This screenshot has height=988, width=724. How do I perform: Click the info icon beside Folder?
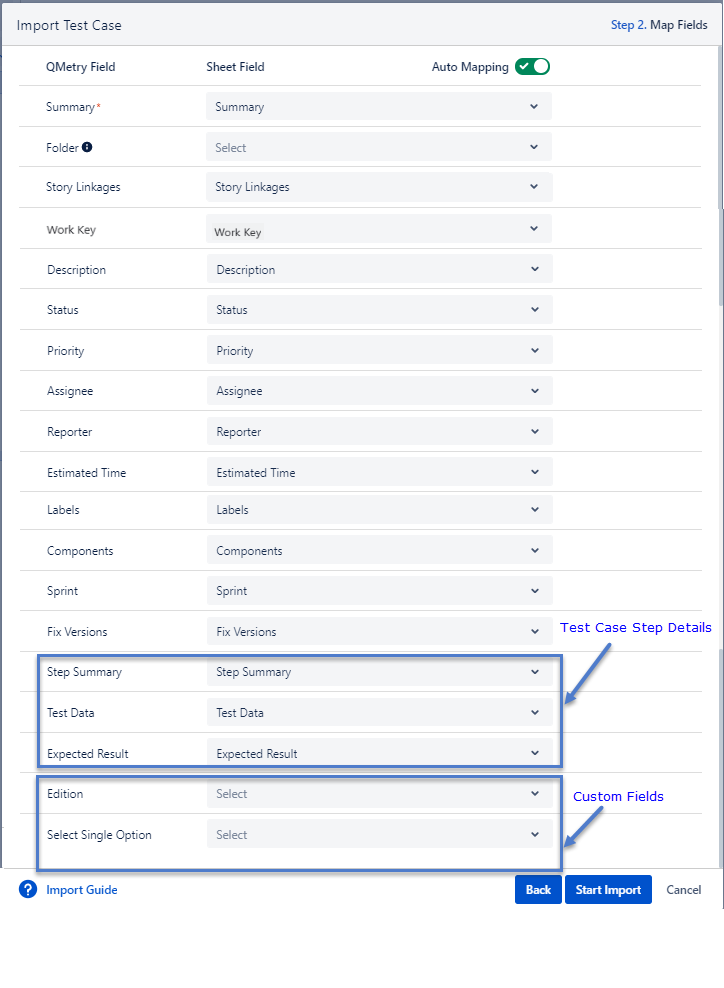pos(84,146)
